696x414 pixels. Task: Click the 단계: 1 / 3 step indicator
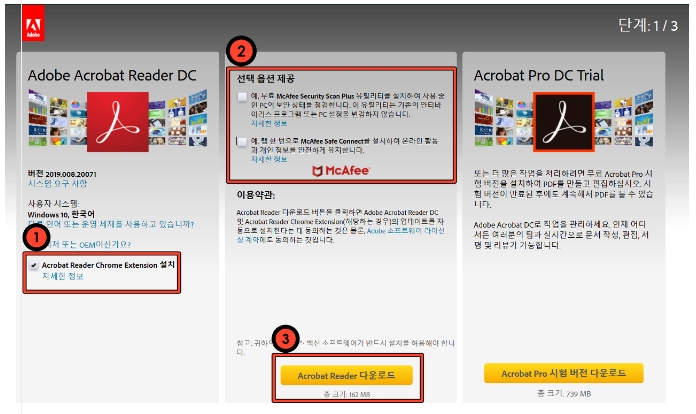648,26
